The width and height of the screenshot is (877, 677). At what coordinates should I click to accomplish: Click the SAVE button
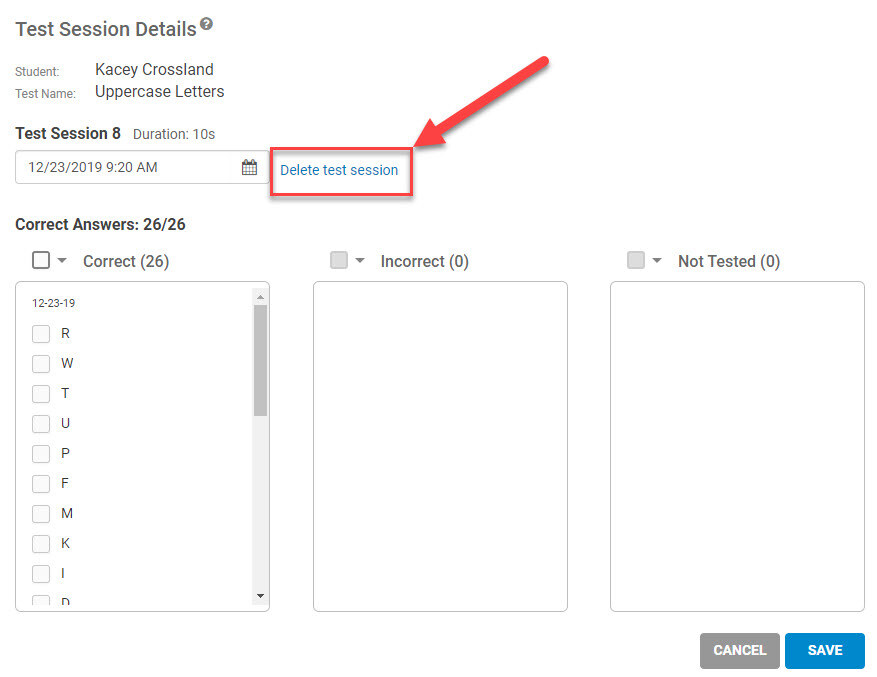coord(824,651)
